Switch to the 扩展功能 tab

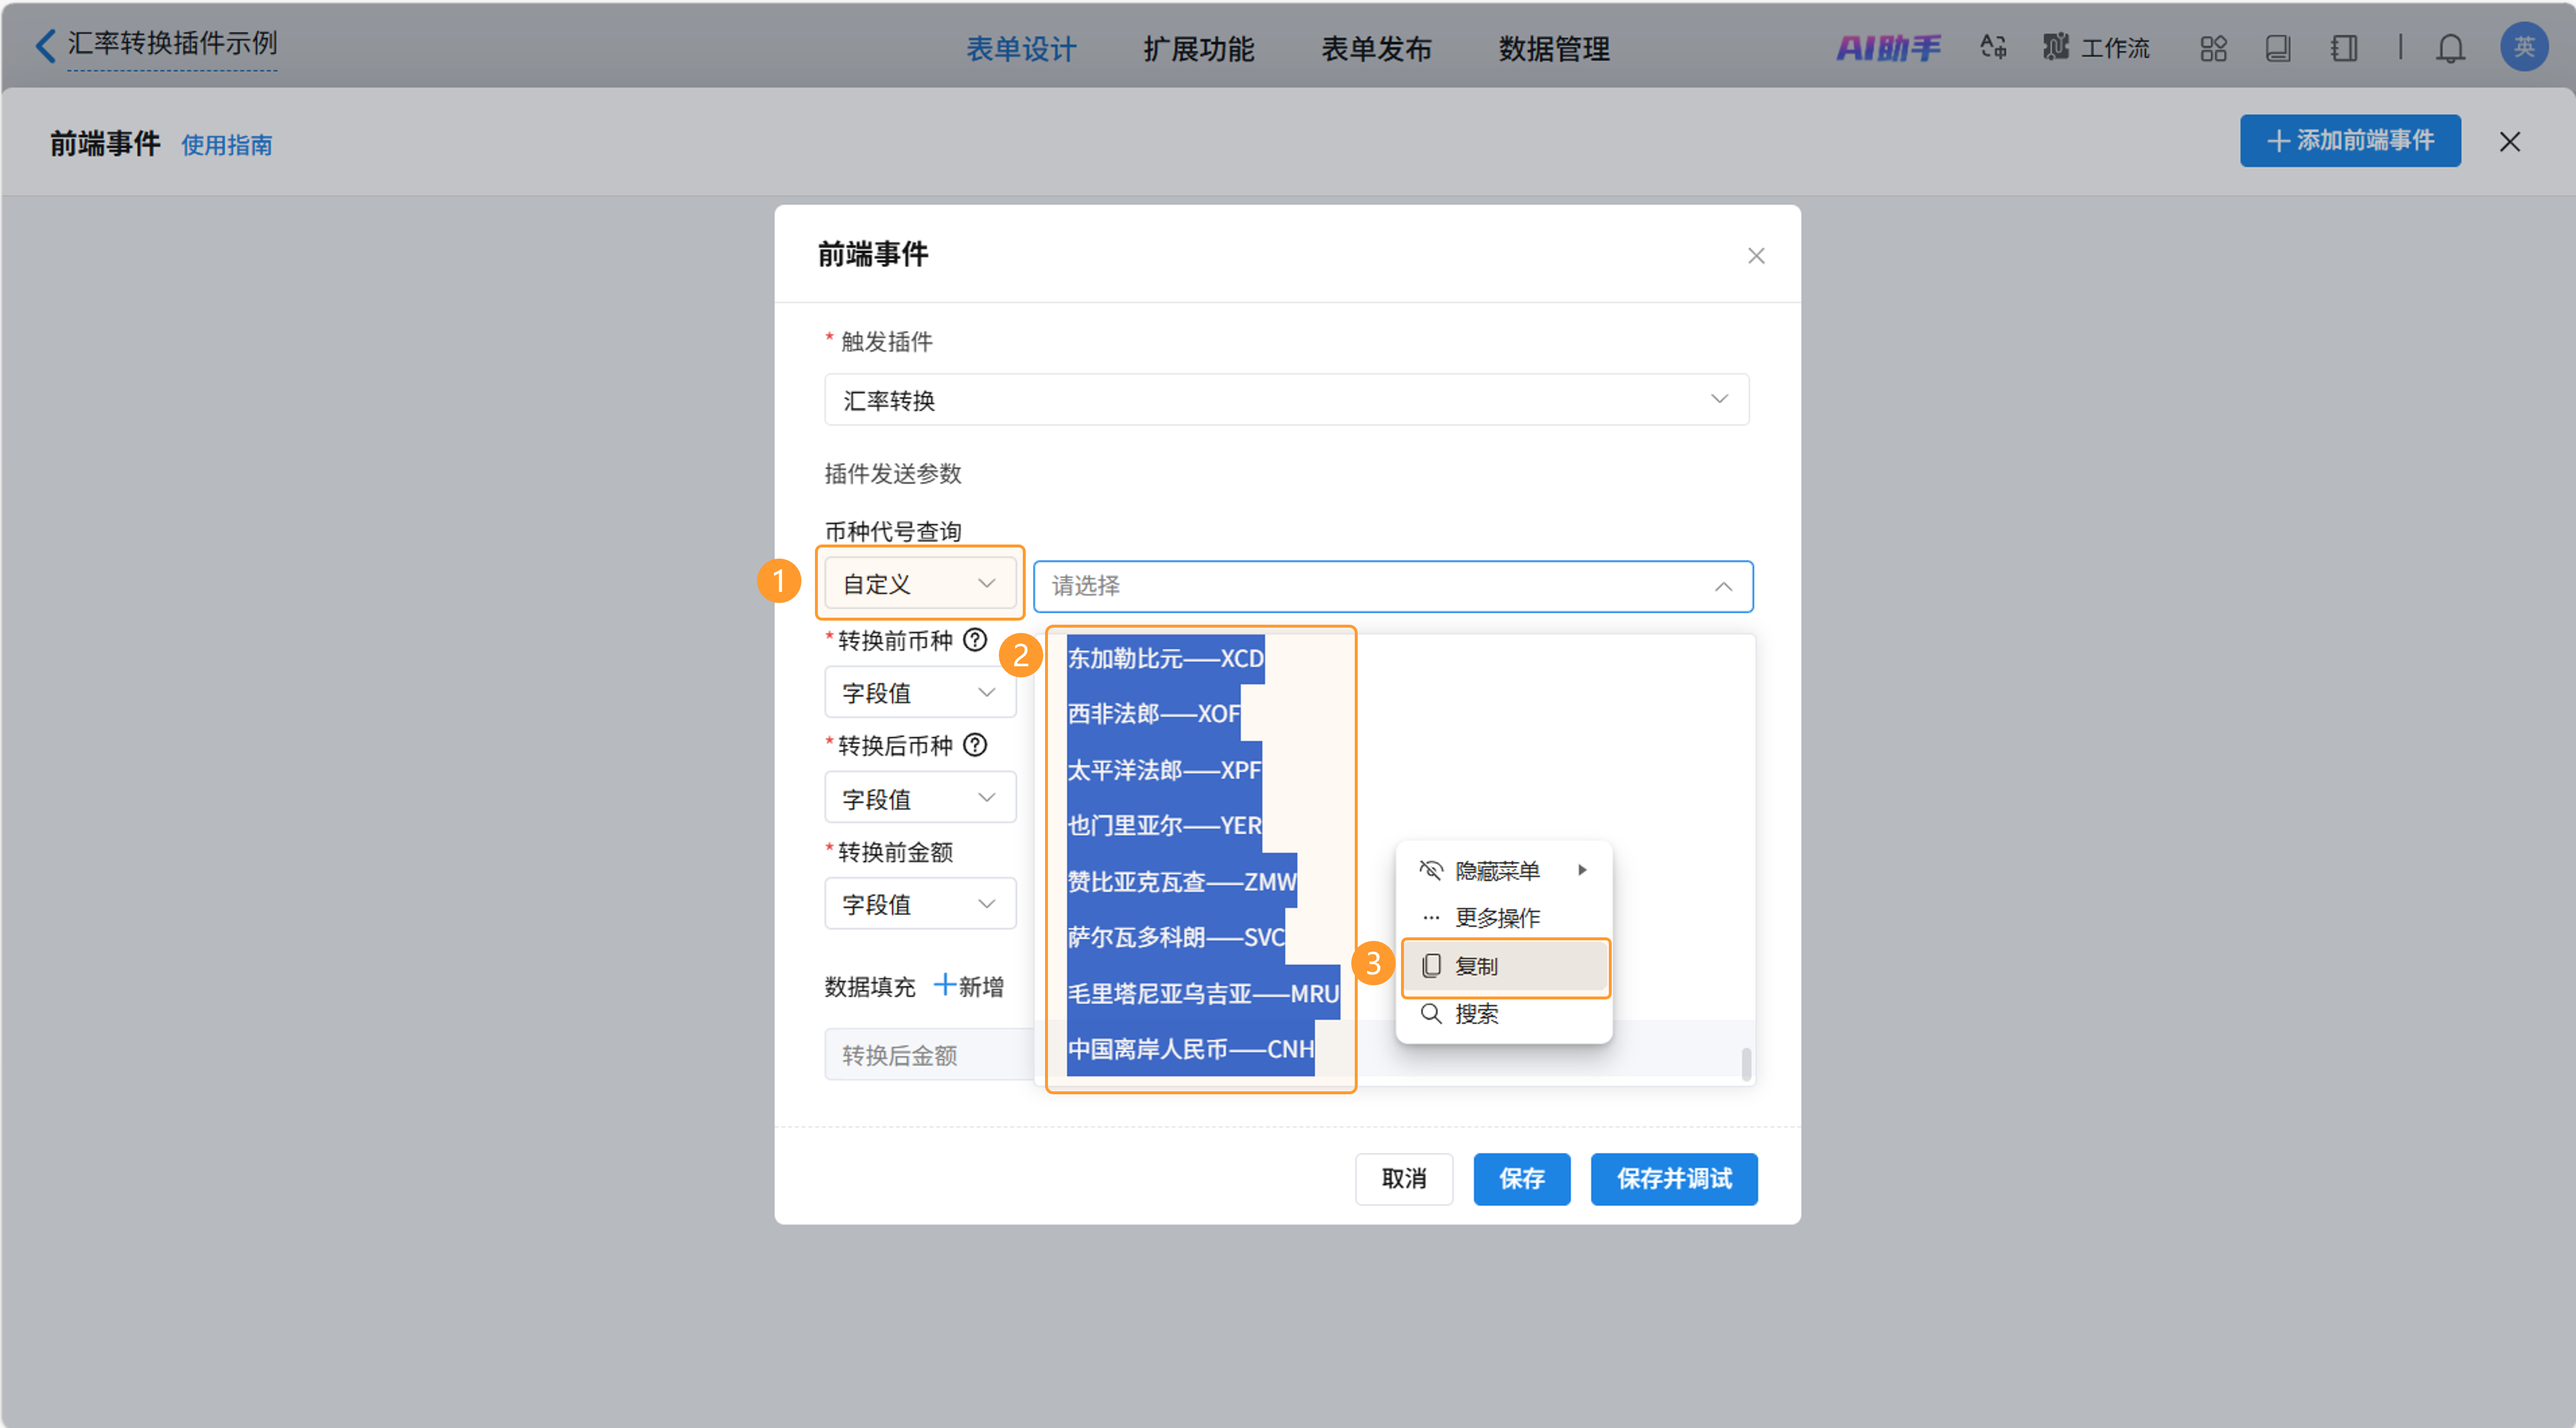pos(1198,48)
